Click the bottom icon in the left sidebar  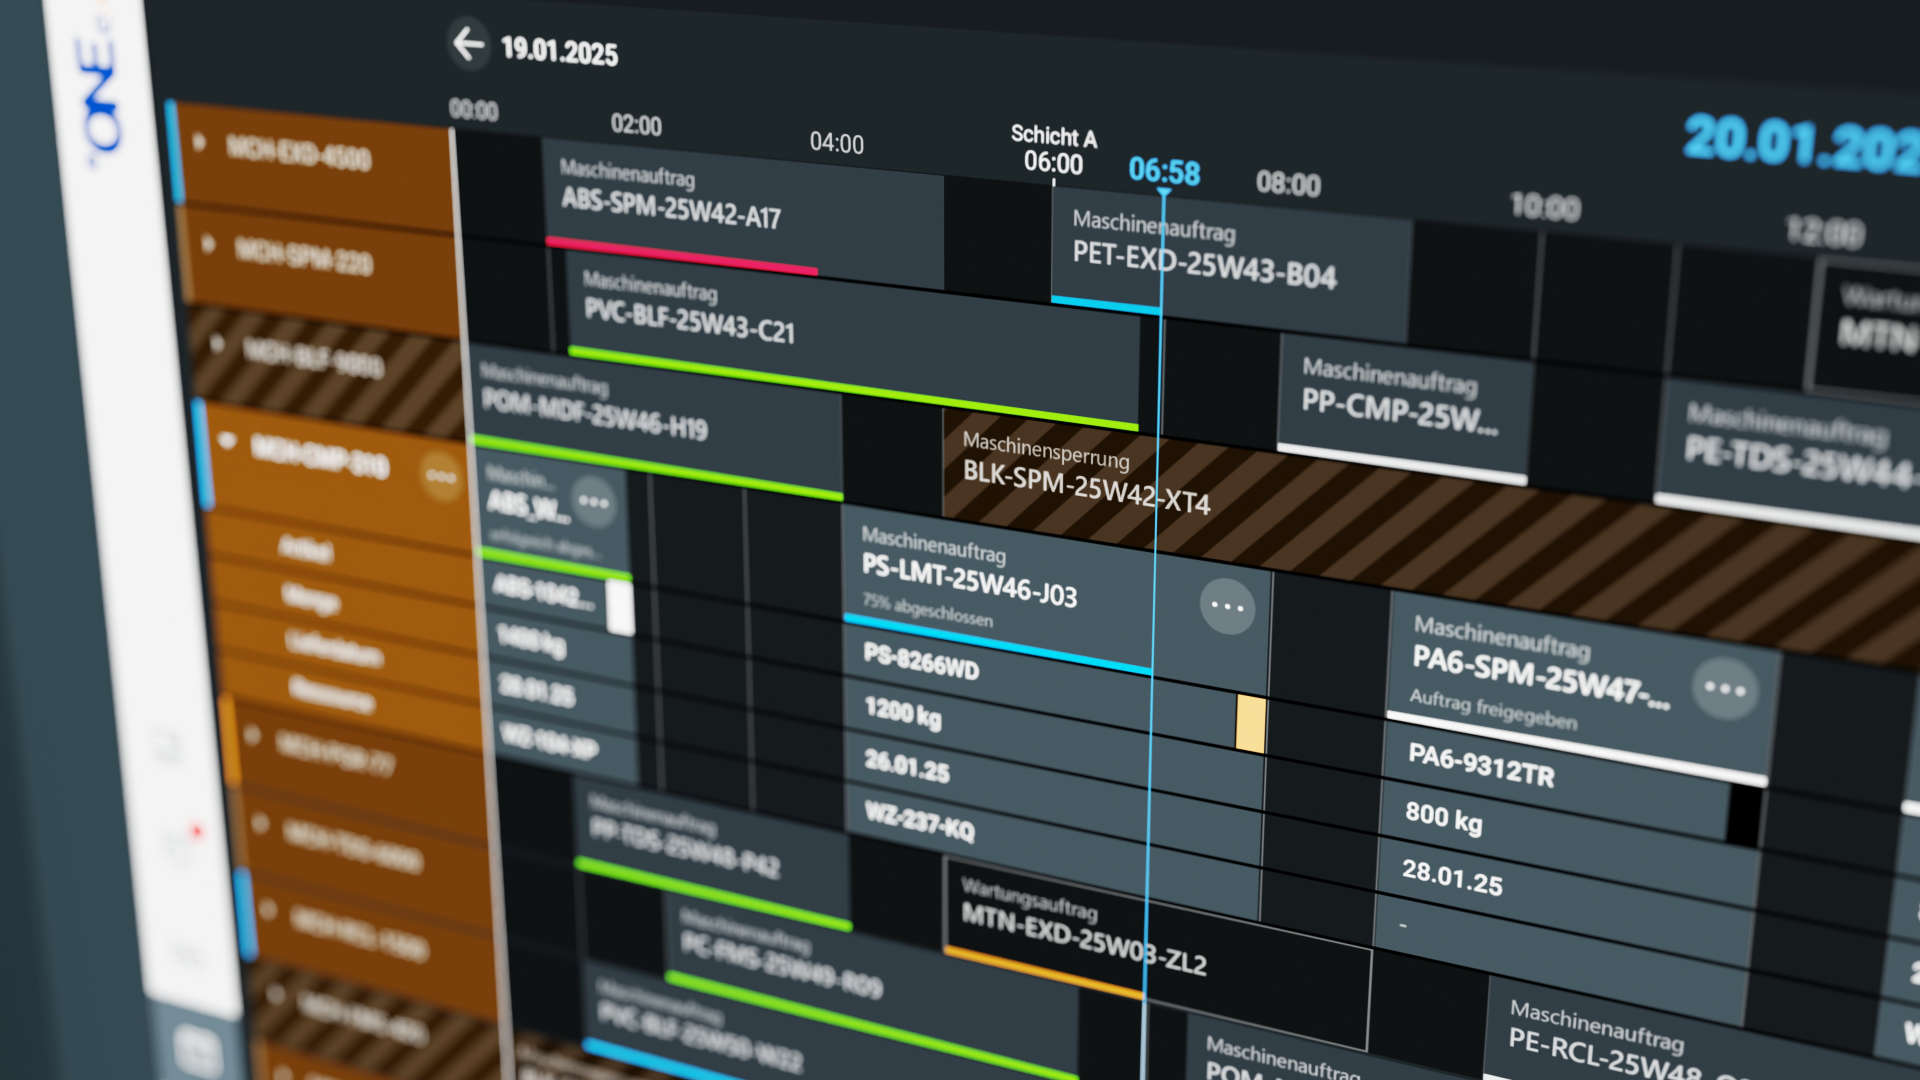click(197, 1050)
